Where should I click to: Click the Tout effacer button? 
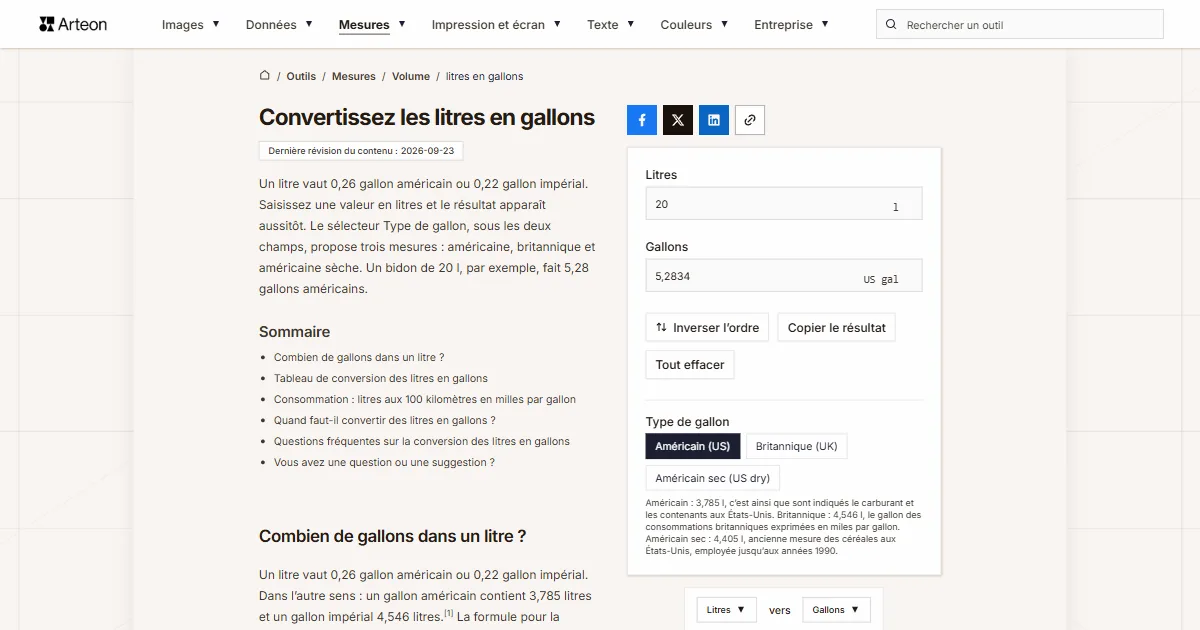tap(690, 365)
